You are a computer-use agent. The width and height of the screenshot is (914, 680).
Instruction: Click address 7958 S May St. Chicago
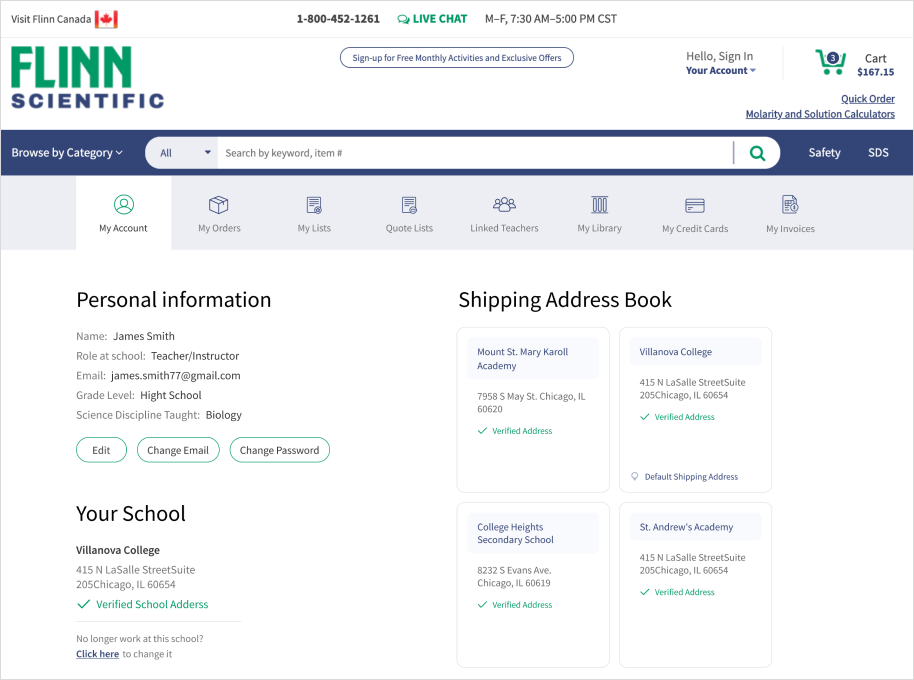click(531, 403)
